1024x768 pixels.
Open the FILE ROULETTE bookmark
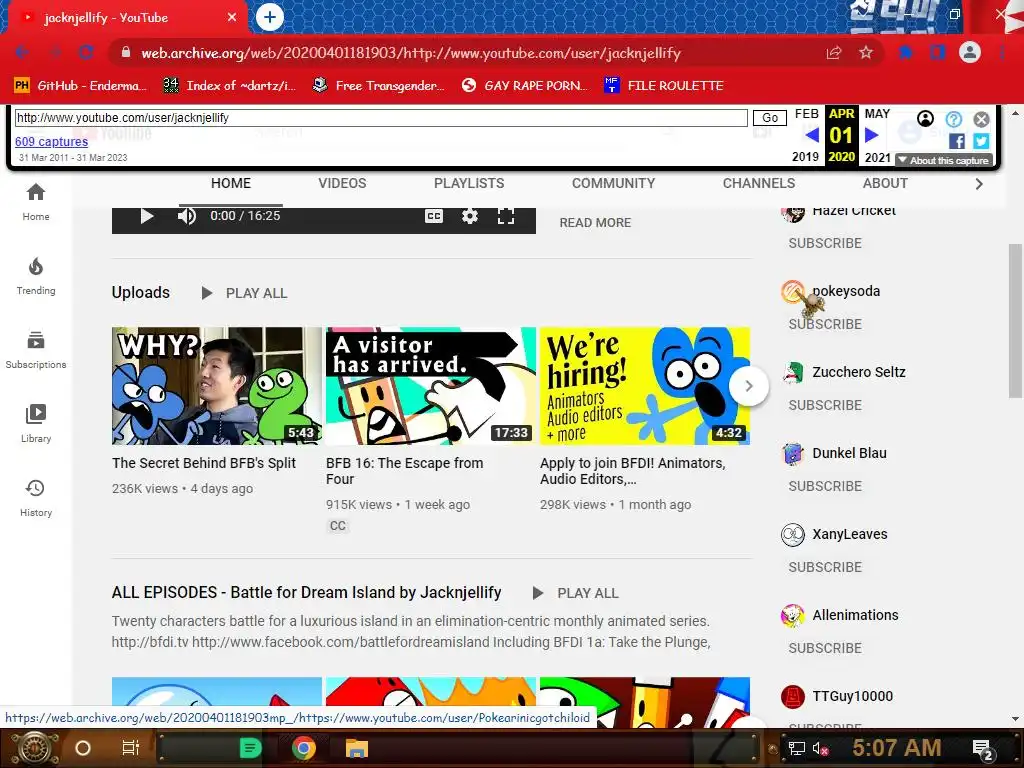point(664,86)
